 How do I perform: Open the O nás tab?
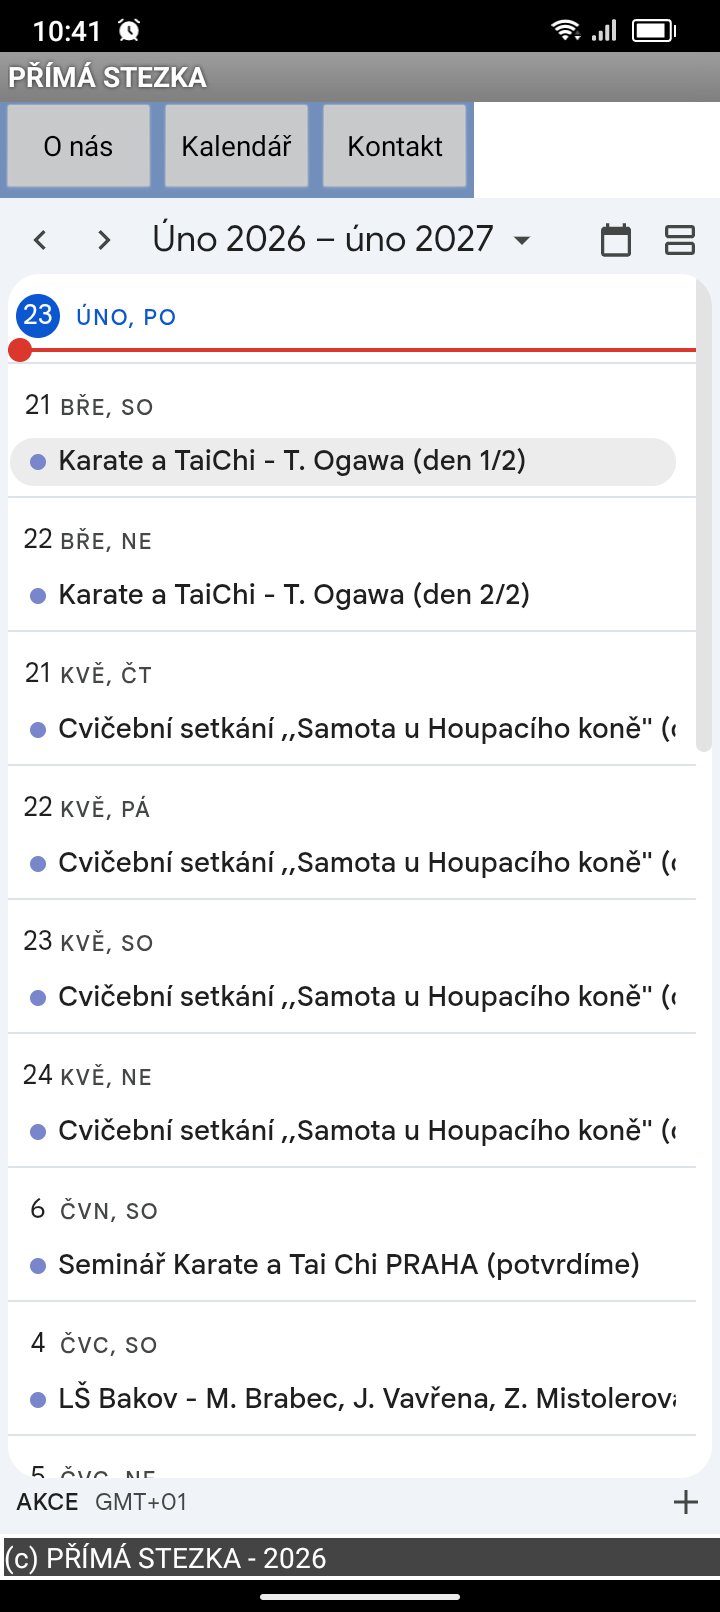[78, 146]
